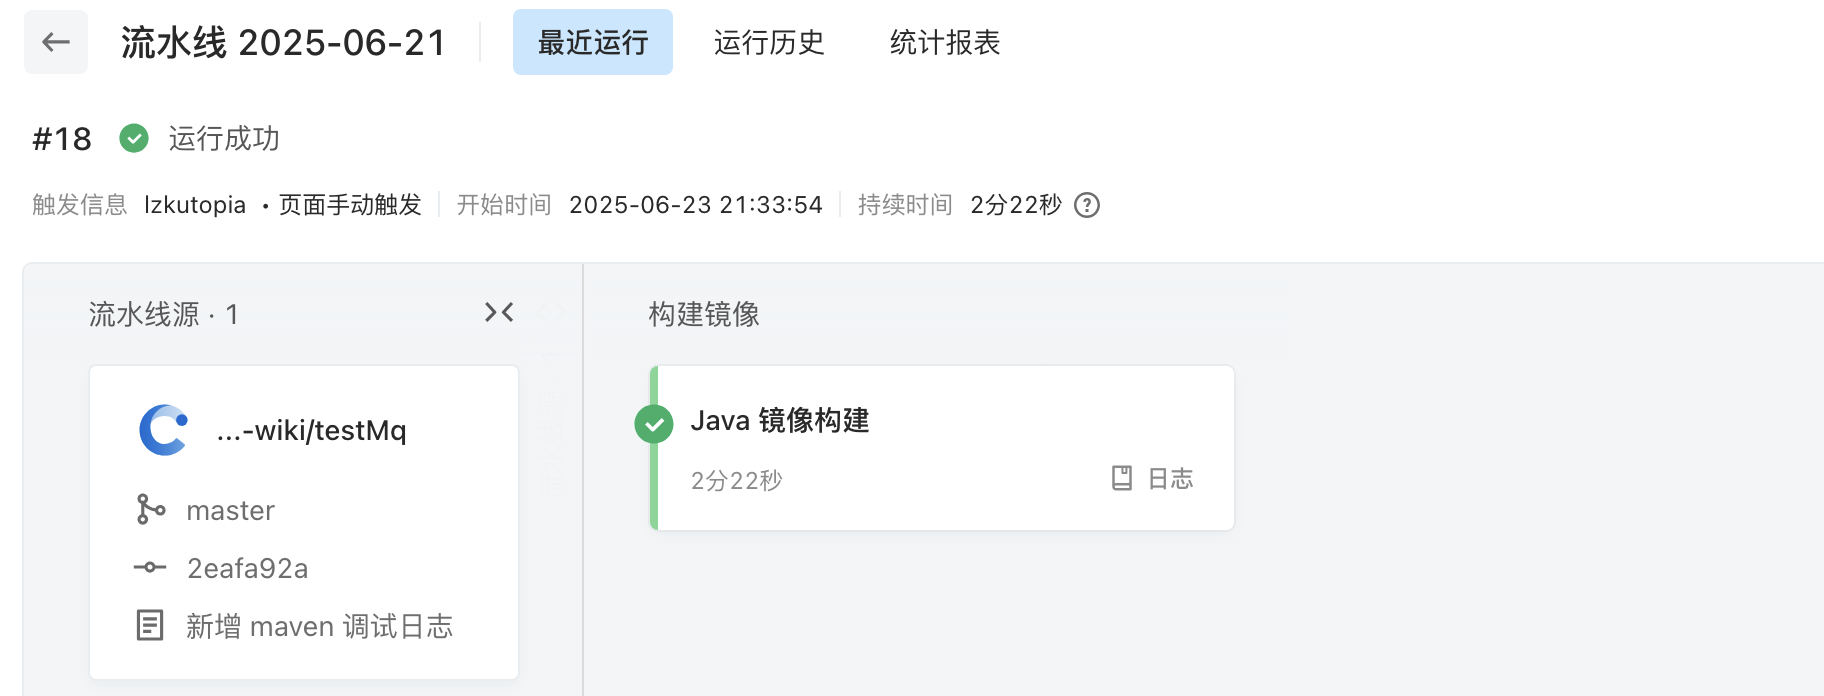Switch to the 最近运行 tab

coord(593,42)
